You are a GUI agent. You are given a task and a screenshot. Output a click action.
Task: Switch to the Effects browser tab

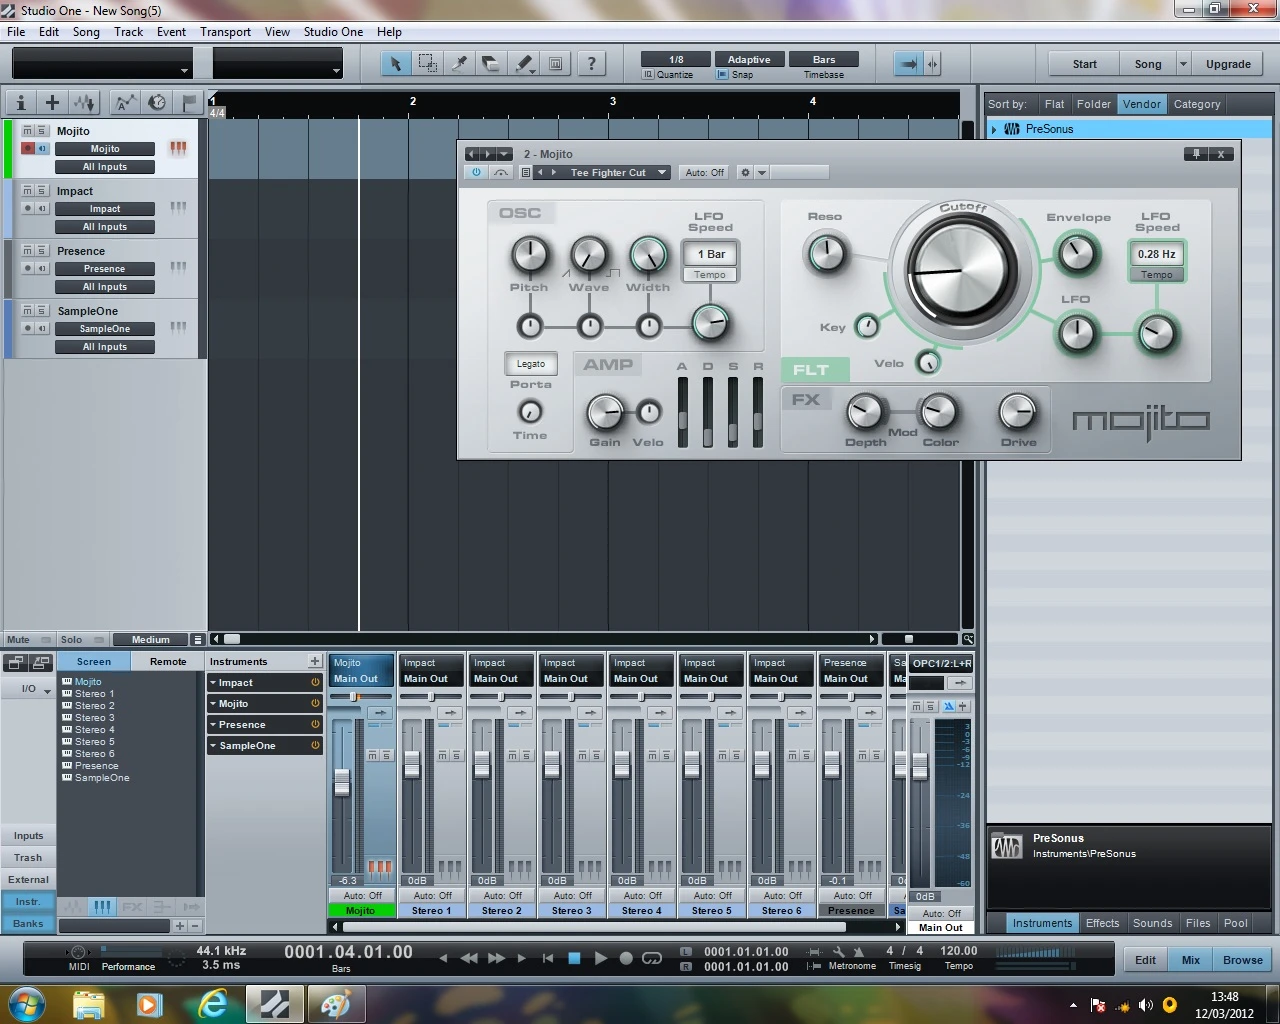pyautogui.click(x=1102, y=923)
